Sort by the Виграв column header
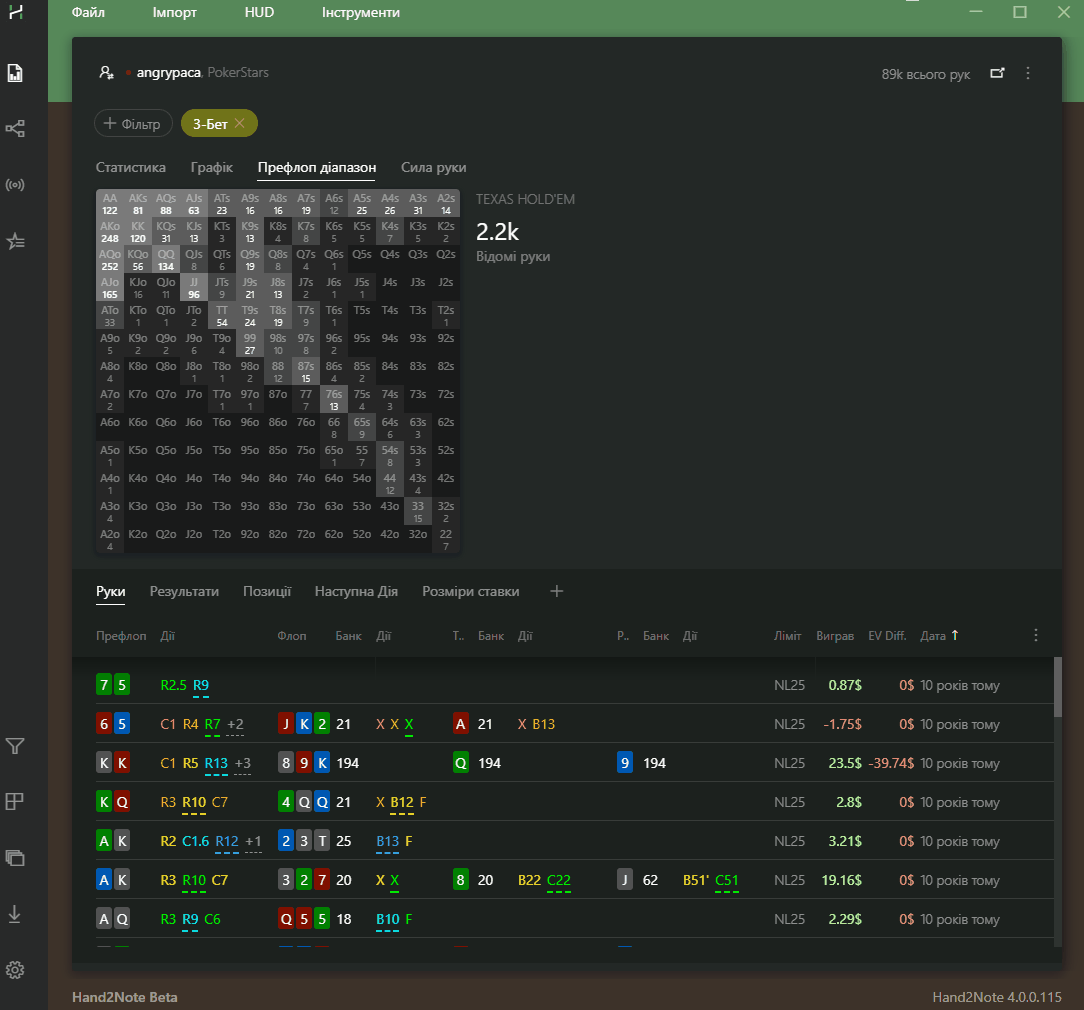The image size is (1084, 1010). [x=835, y=635]
